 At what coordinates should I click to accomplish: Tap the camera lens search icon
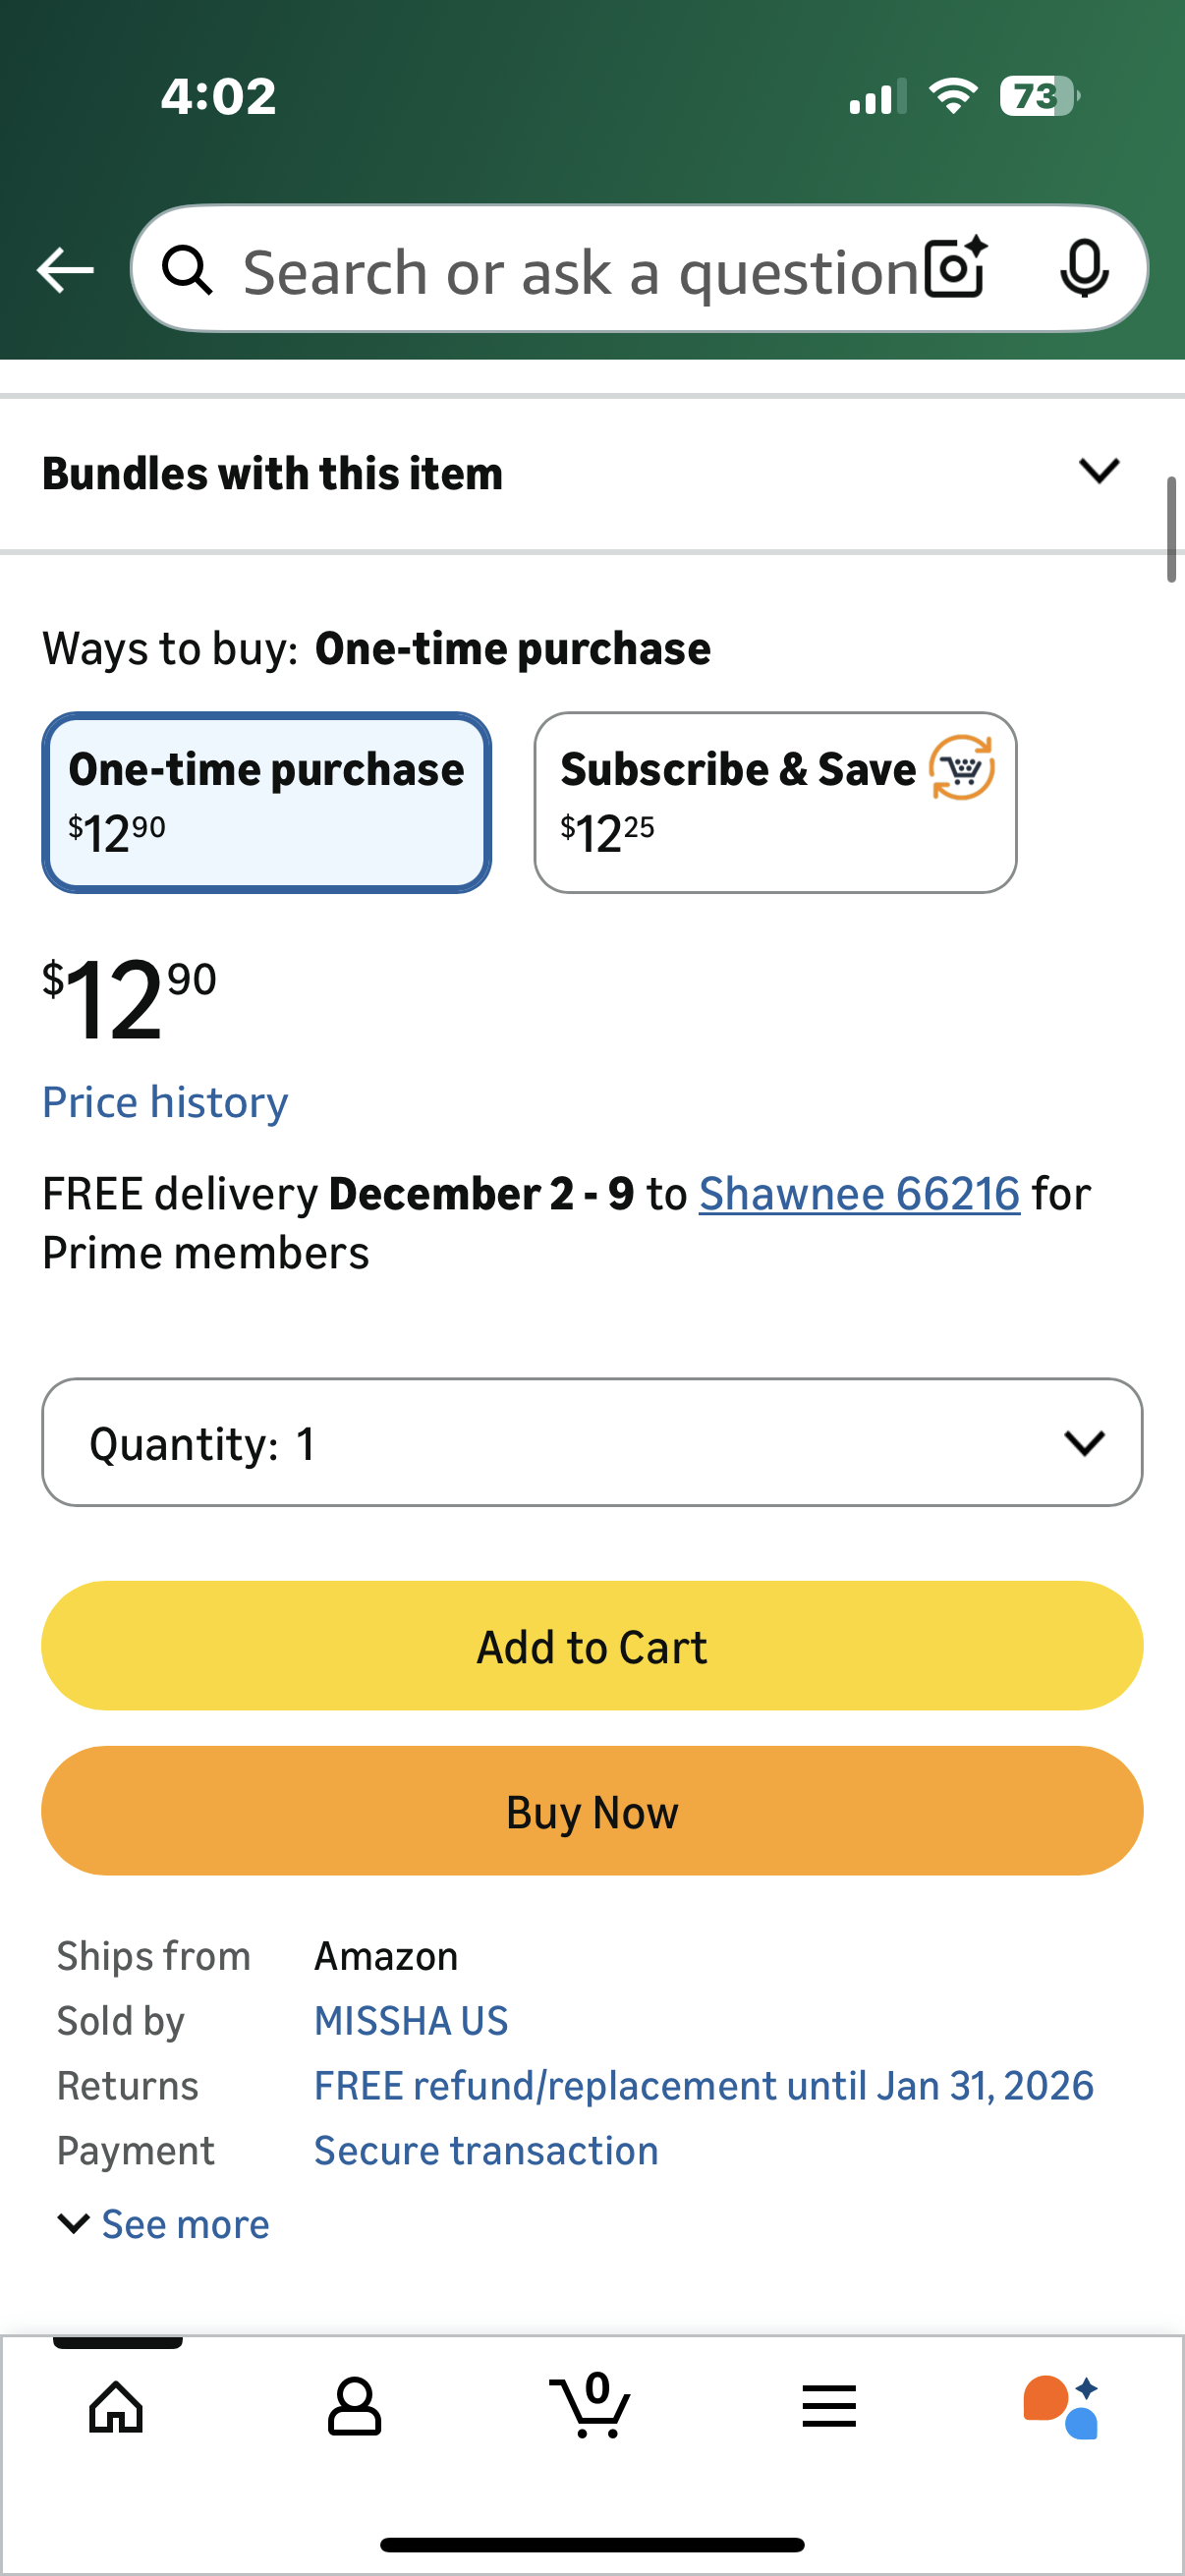coord(956,269)
